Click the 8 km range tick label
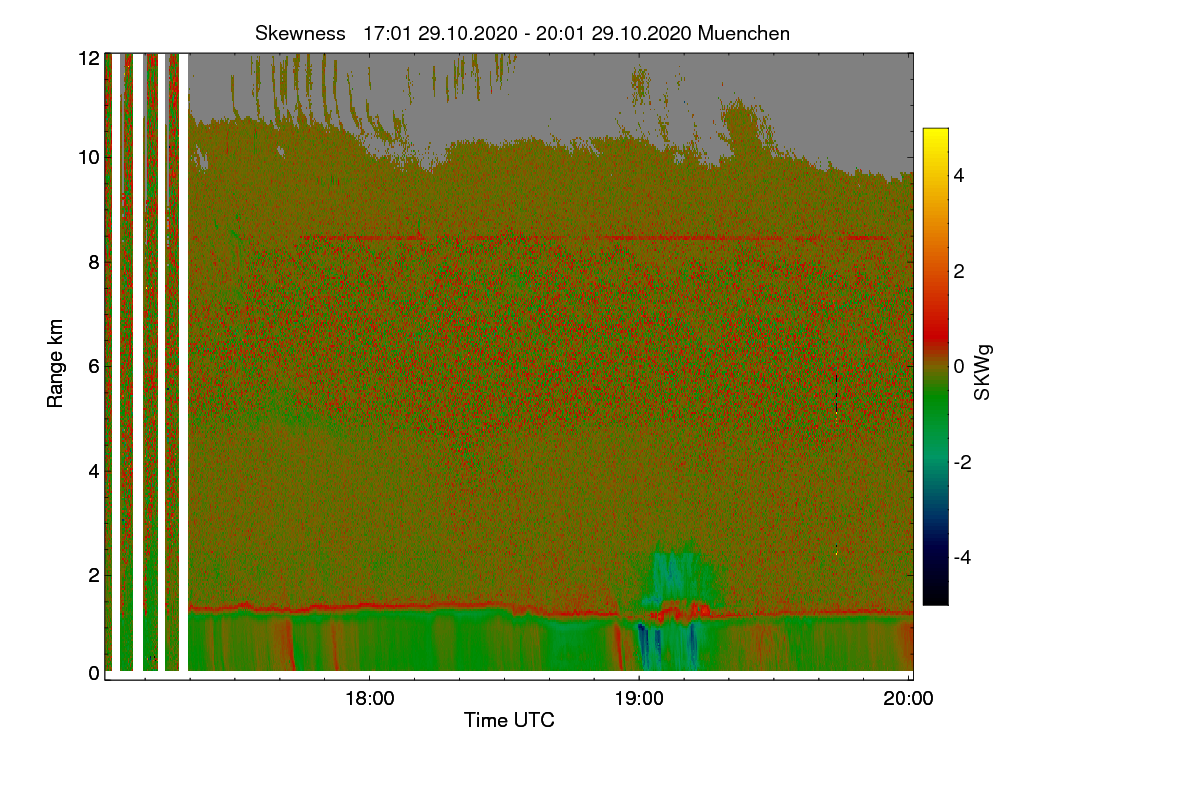 (x=94, y=263)
